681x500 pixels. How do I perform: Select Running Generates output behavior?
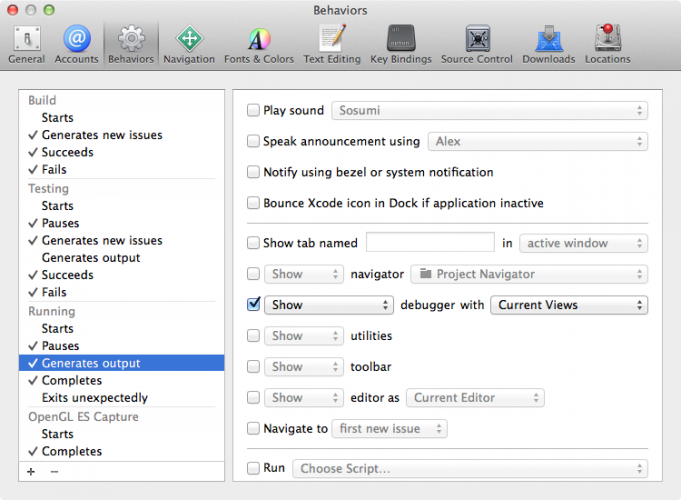[122, 363]
